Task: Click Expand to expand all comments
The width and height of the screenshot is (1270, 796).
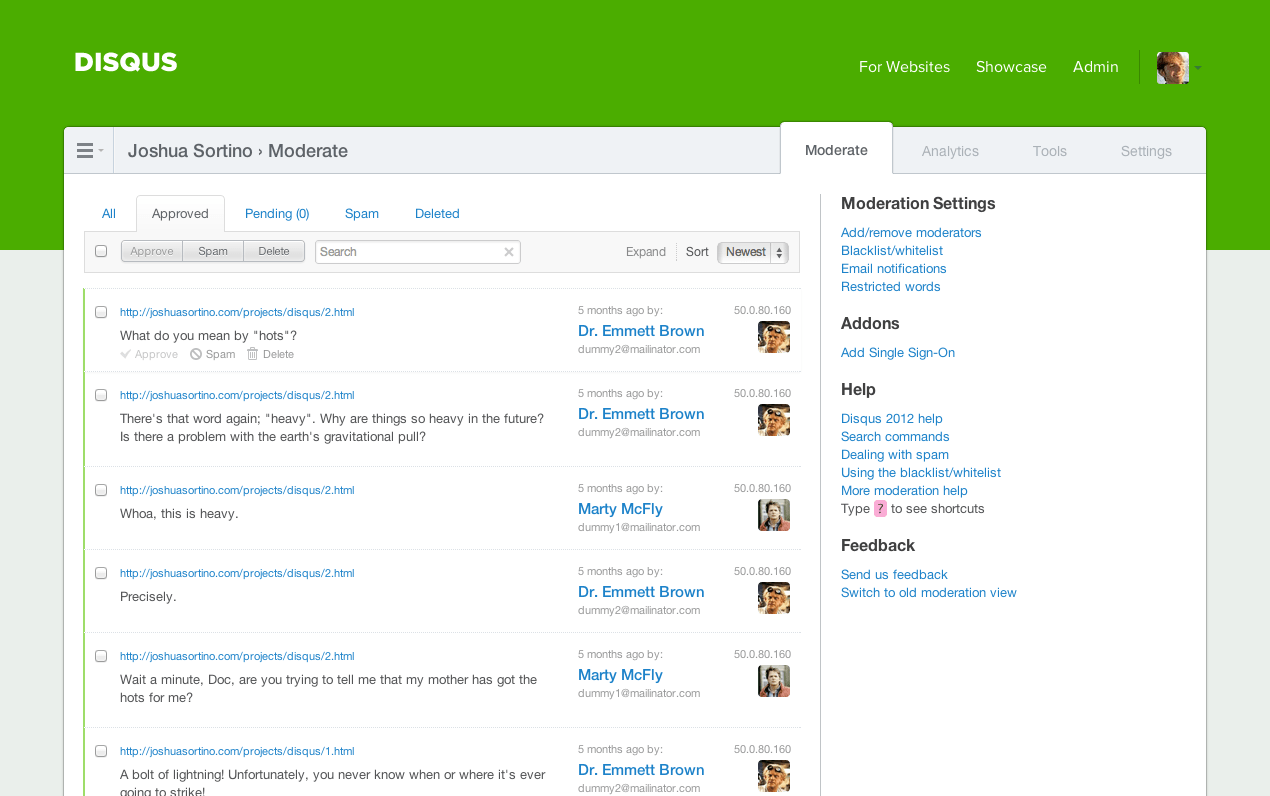Action: click(x=646, y=252)
